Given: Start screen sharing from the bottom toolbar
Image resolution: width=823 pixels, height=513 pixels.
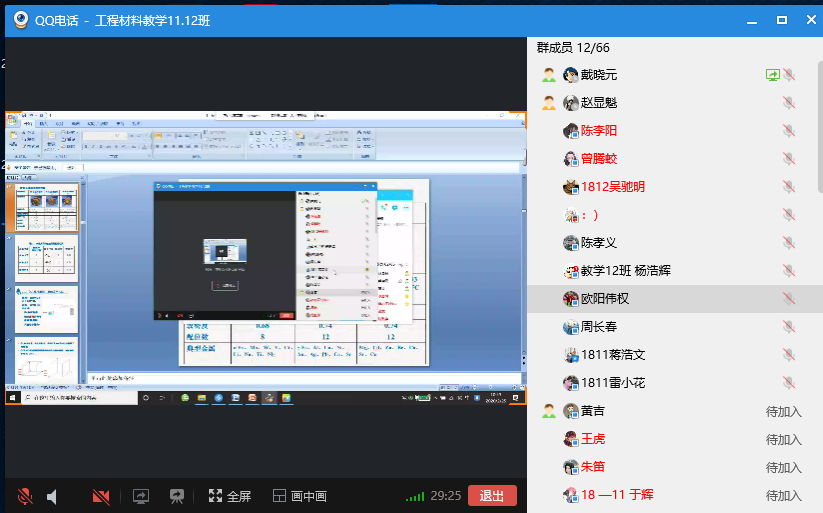Looking at the screenshot, I should point(141,496).
